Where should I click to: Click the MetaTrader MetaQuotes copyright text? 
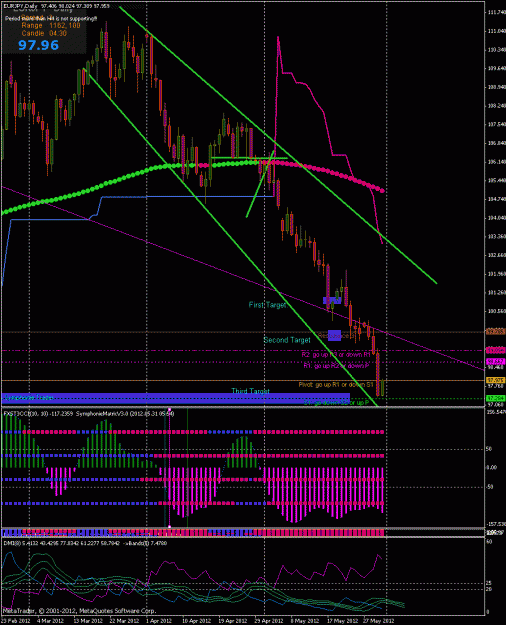click(80, 611)
